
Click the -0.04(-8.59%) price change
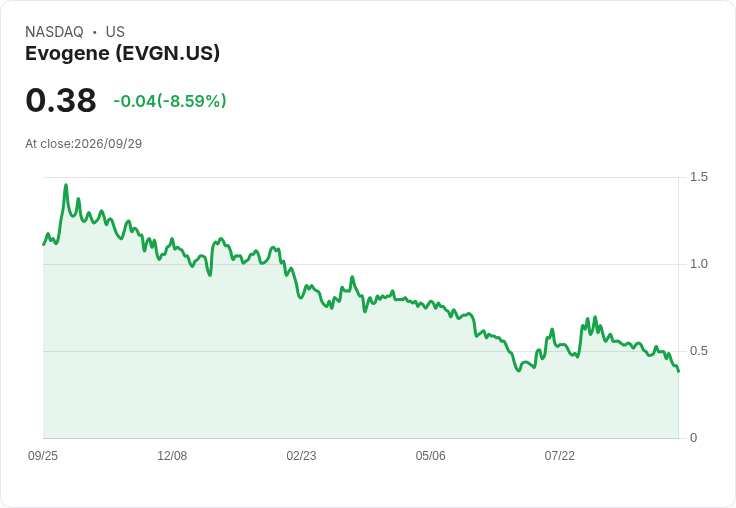tap(170, 101)
